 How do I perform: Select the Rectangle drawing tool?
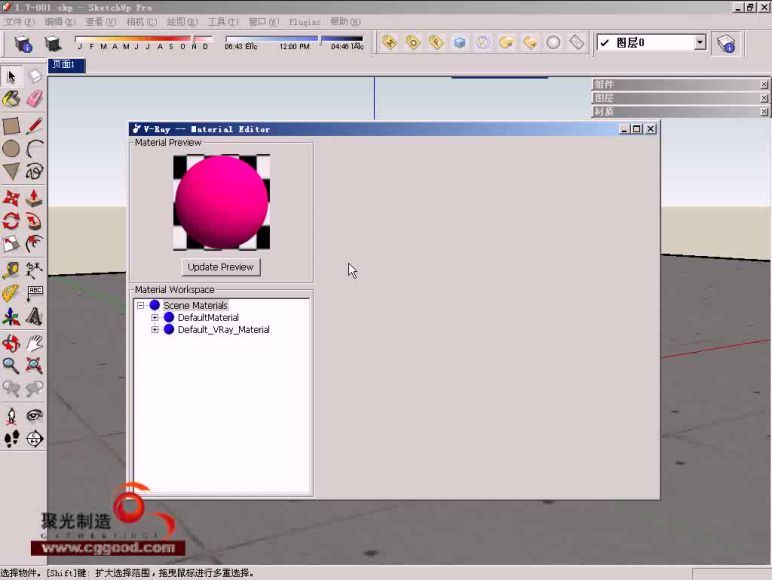pos(11,126)
